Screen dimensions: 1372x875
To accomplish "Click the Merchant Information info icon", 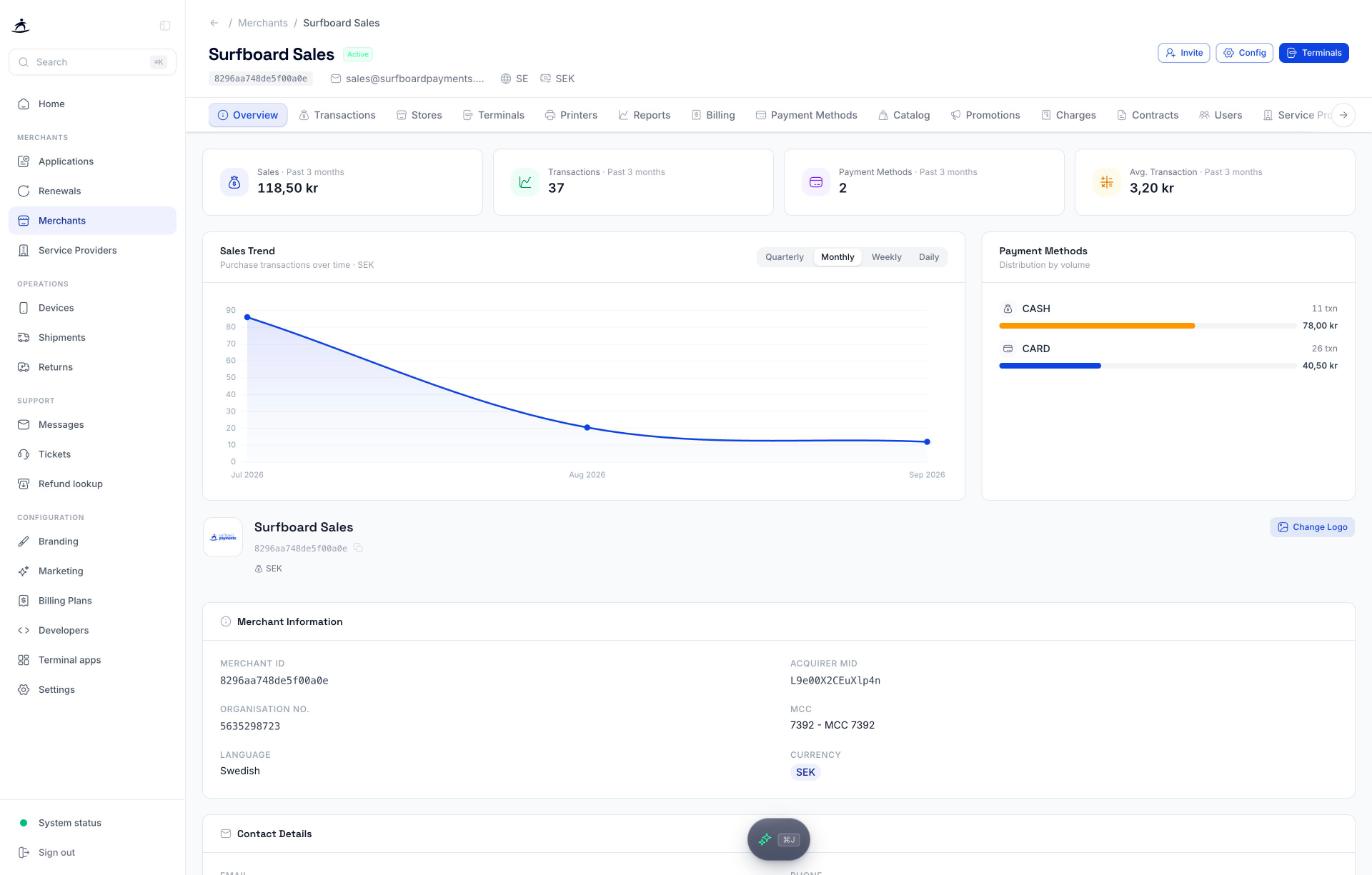I will [226, 622].
